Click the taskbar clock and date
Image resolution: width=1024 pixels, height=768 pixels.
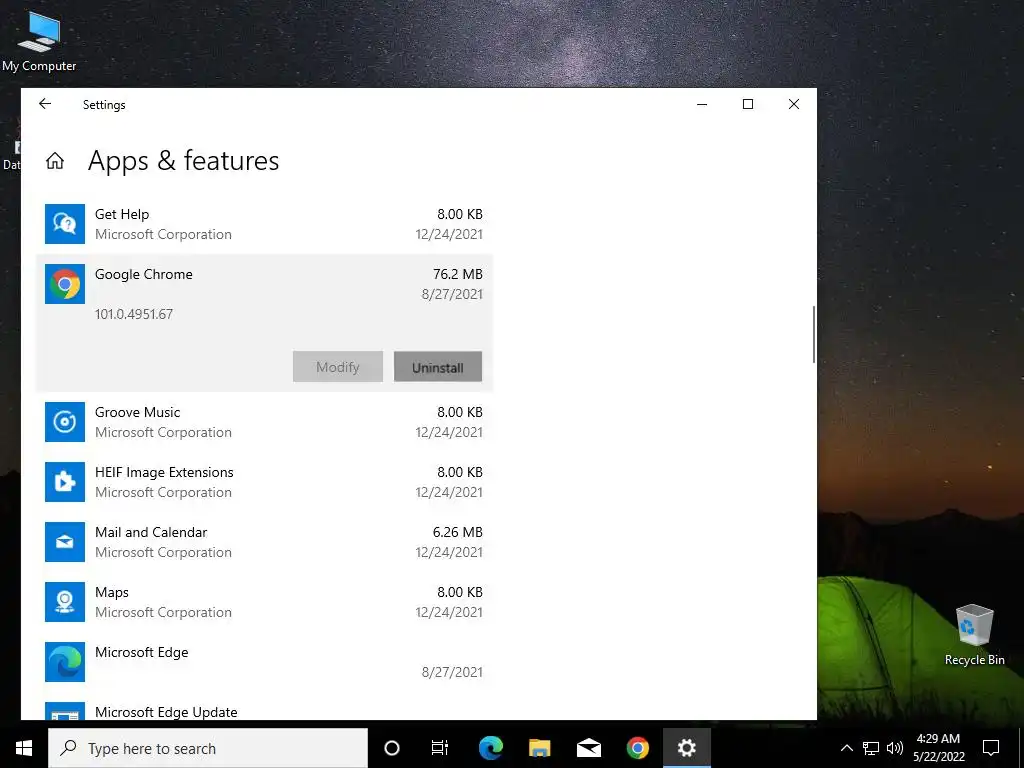[x=938, y=748]
